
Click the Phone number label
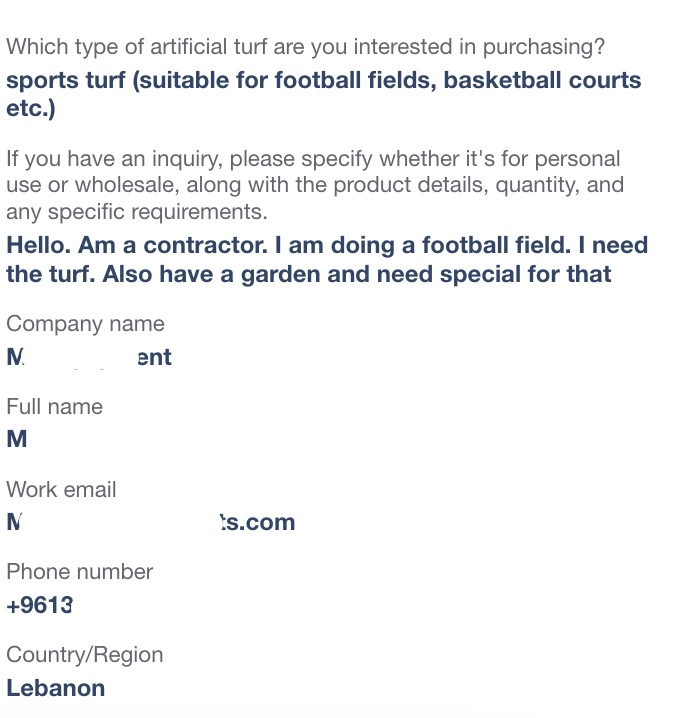[80, 572]
